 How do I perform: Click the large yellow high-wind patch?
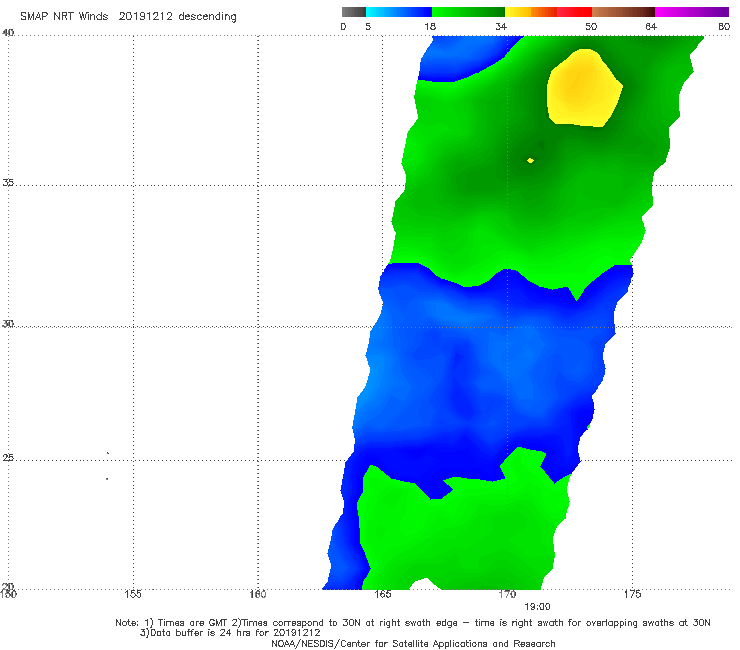584,88
